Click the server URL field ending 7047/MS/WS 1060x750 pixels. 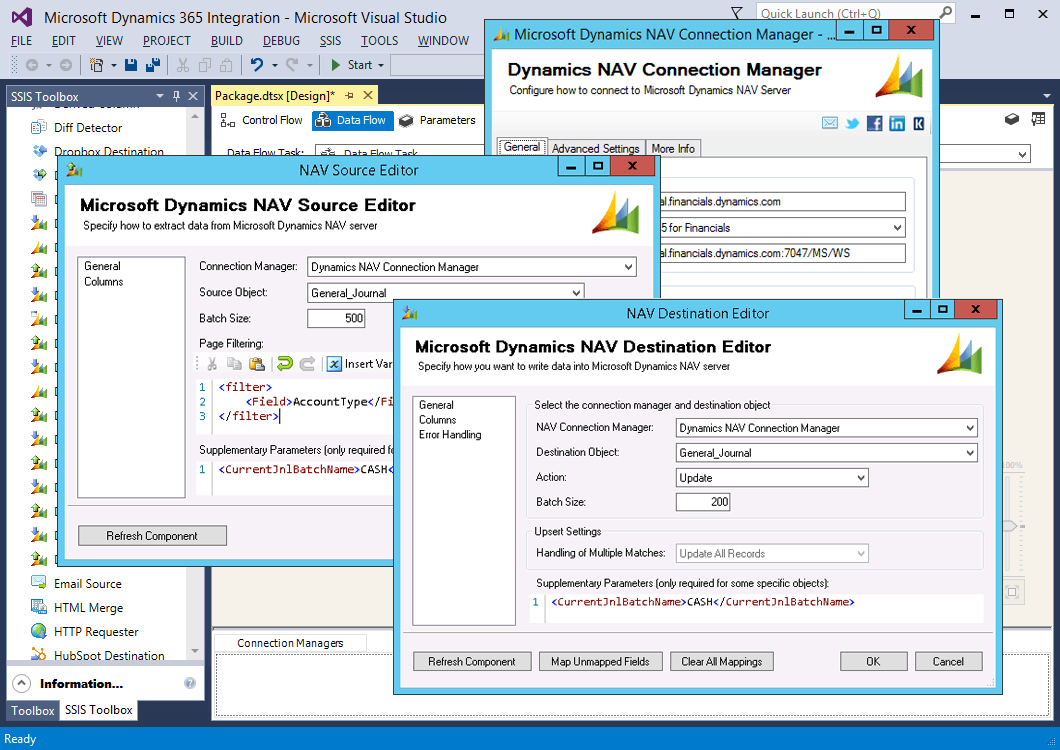[x=783, y=253]
